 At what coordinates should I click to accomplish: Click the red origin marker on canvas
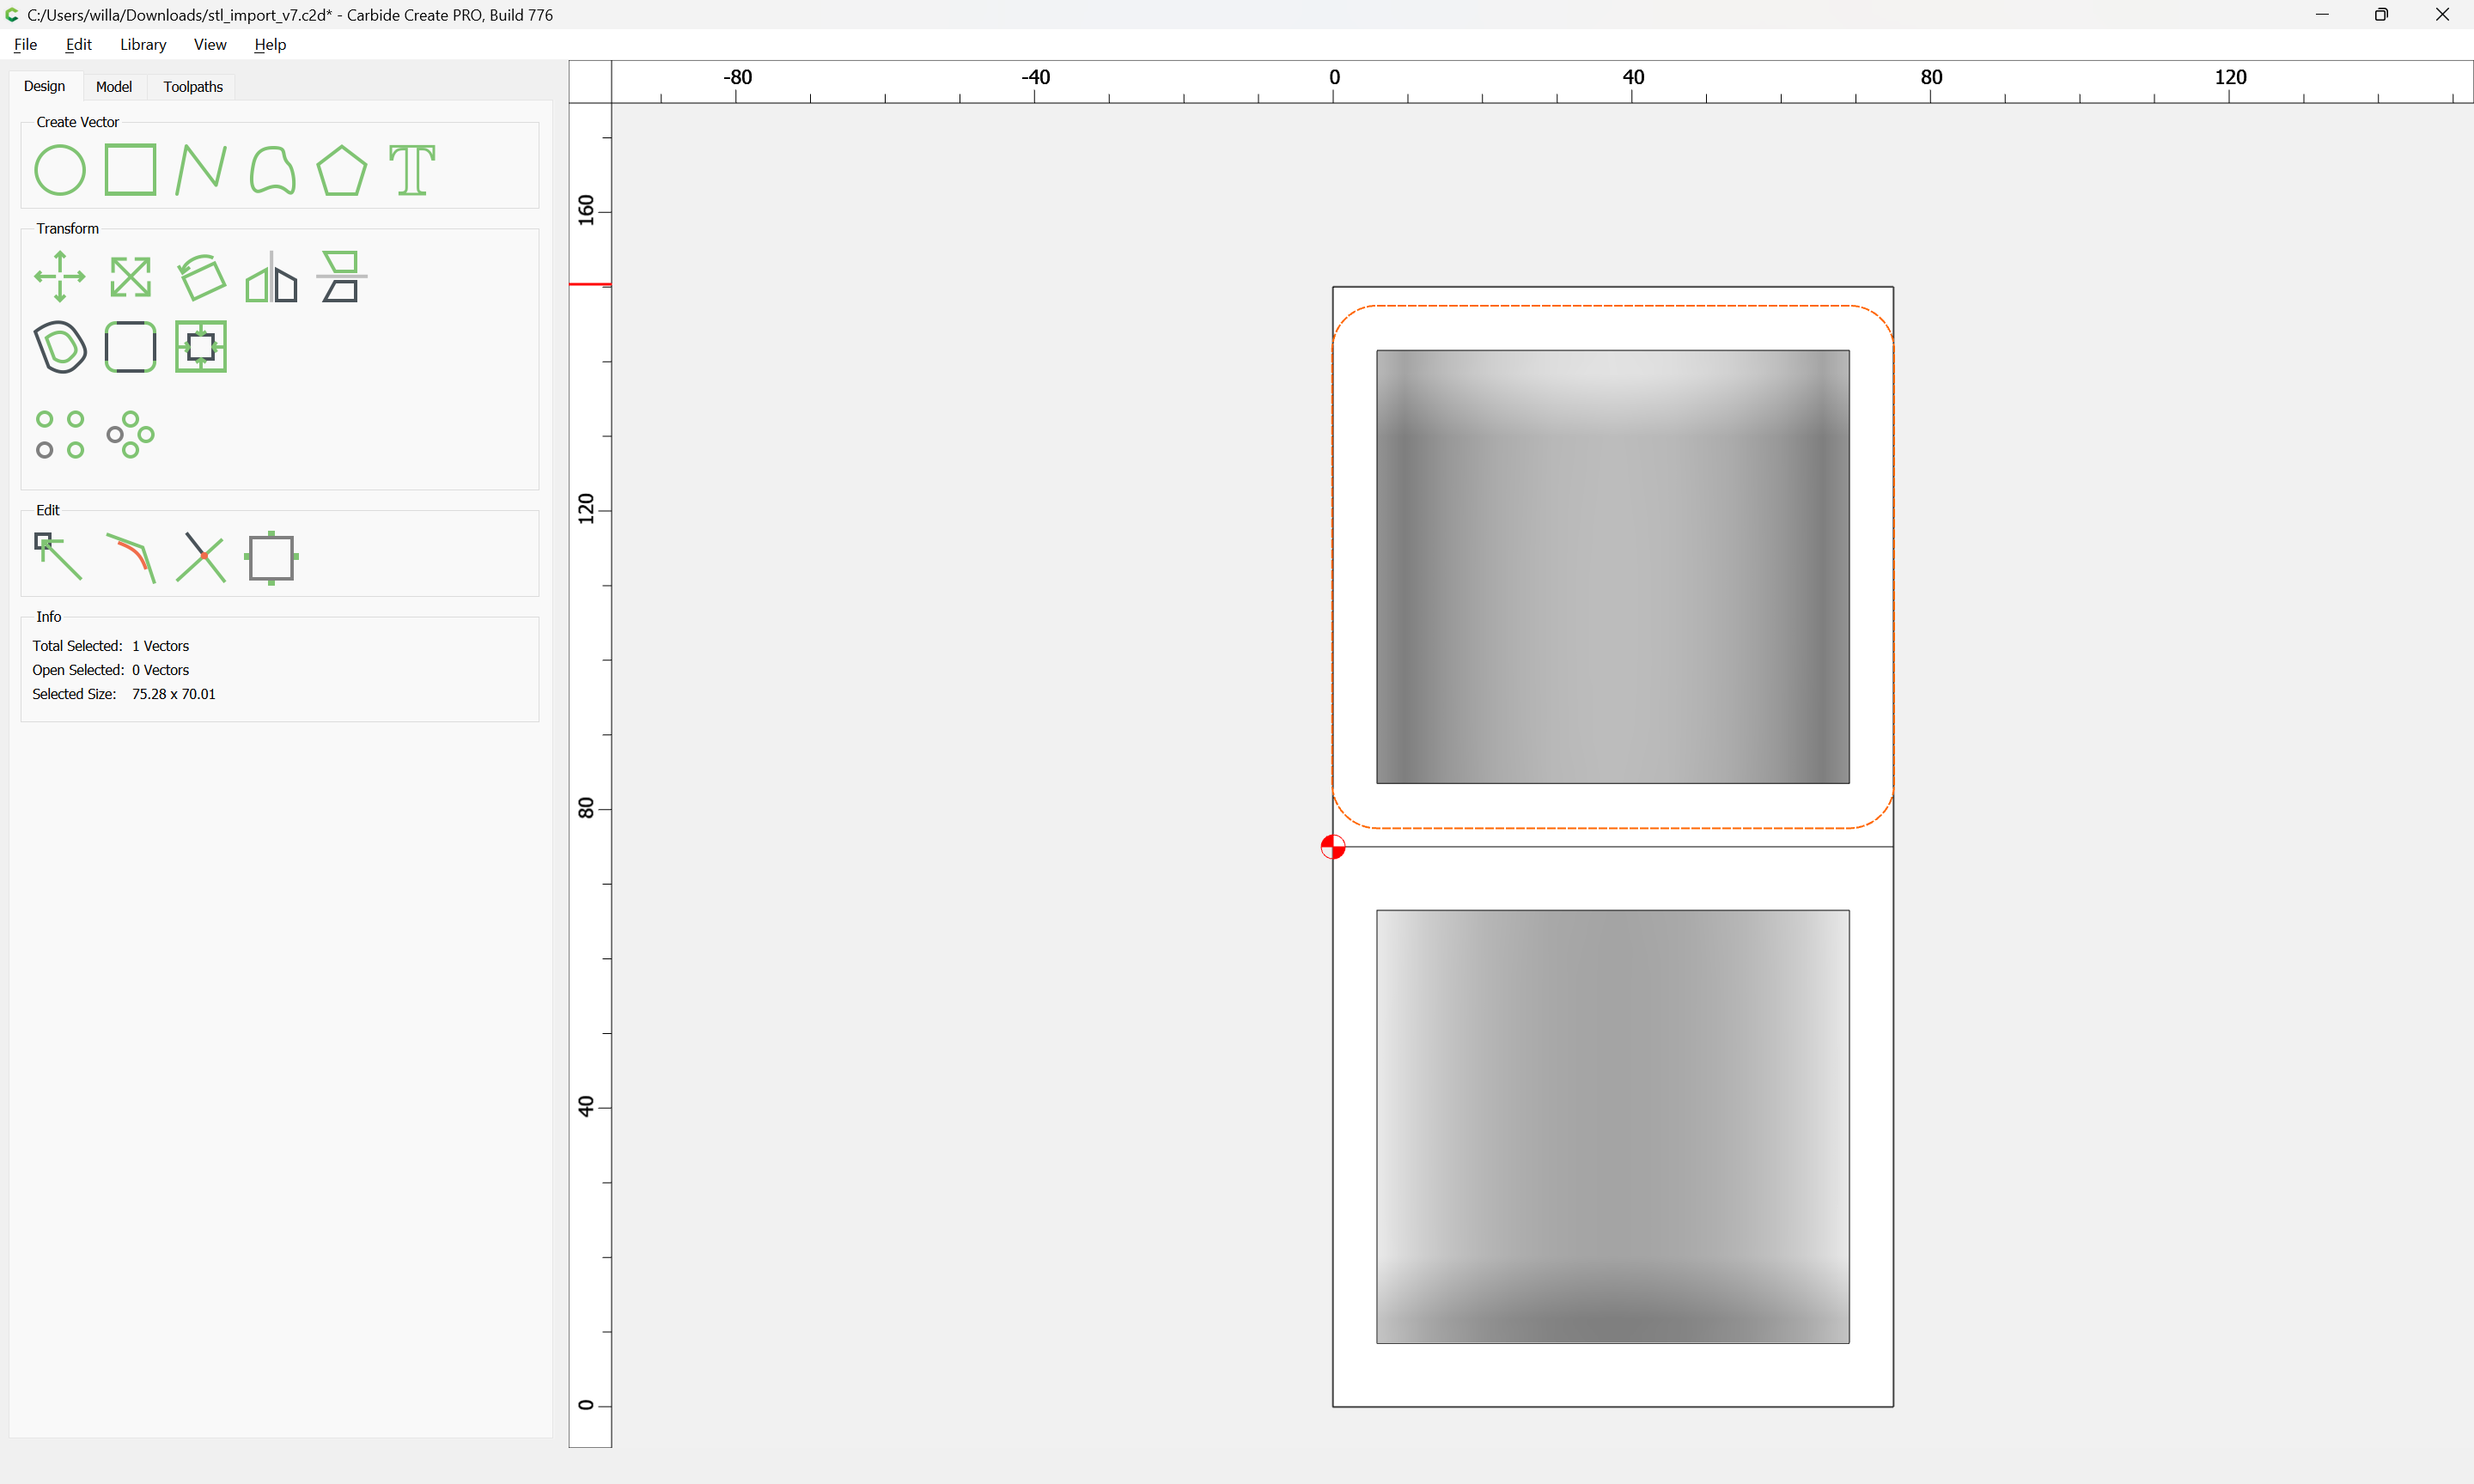click(1332, 847)
